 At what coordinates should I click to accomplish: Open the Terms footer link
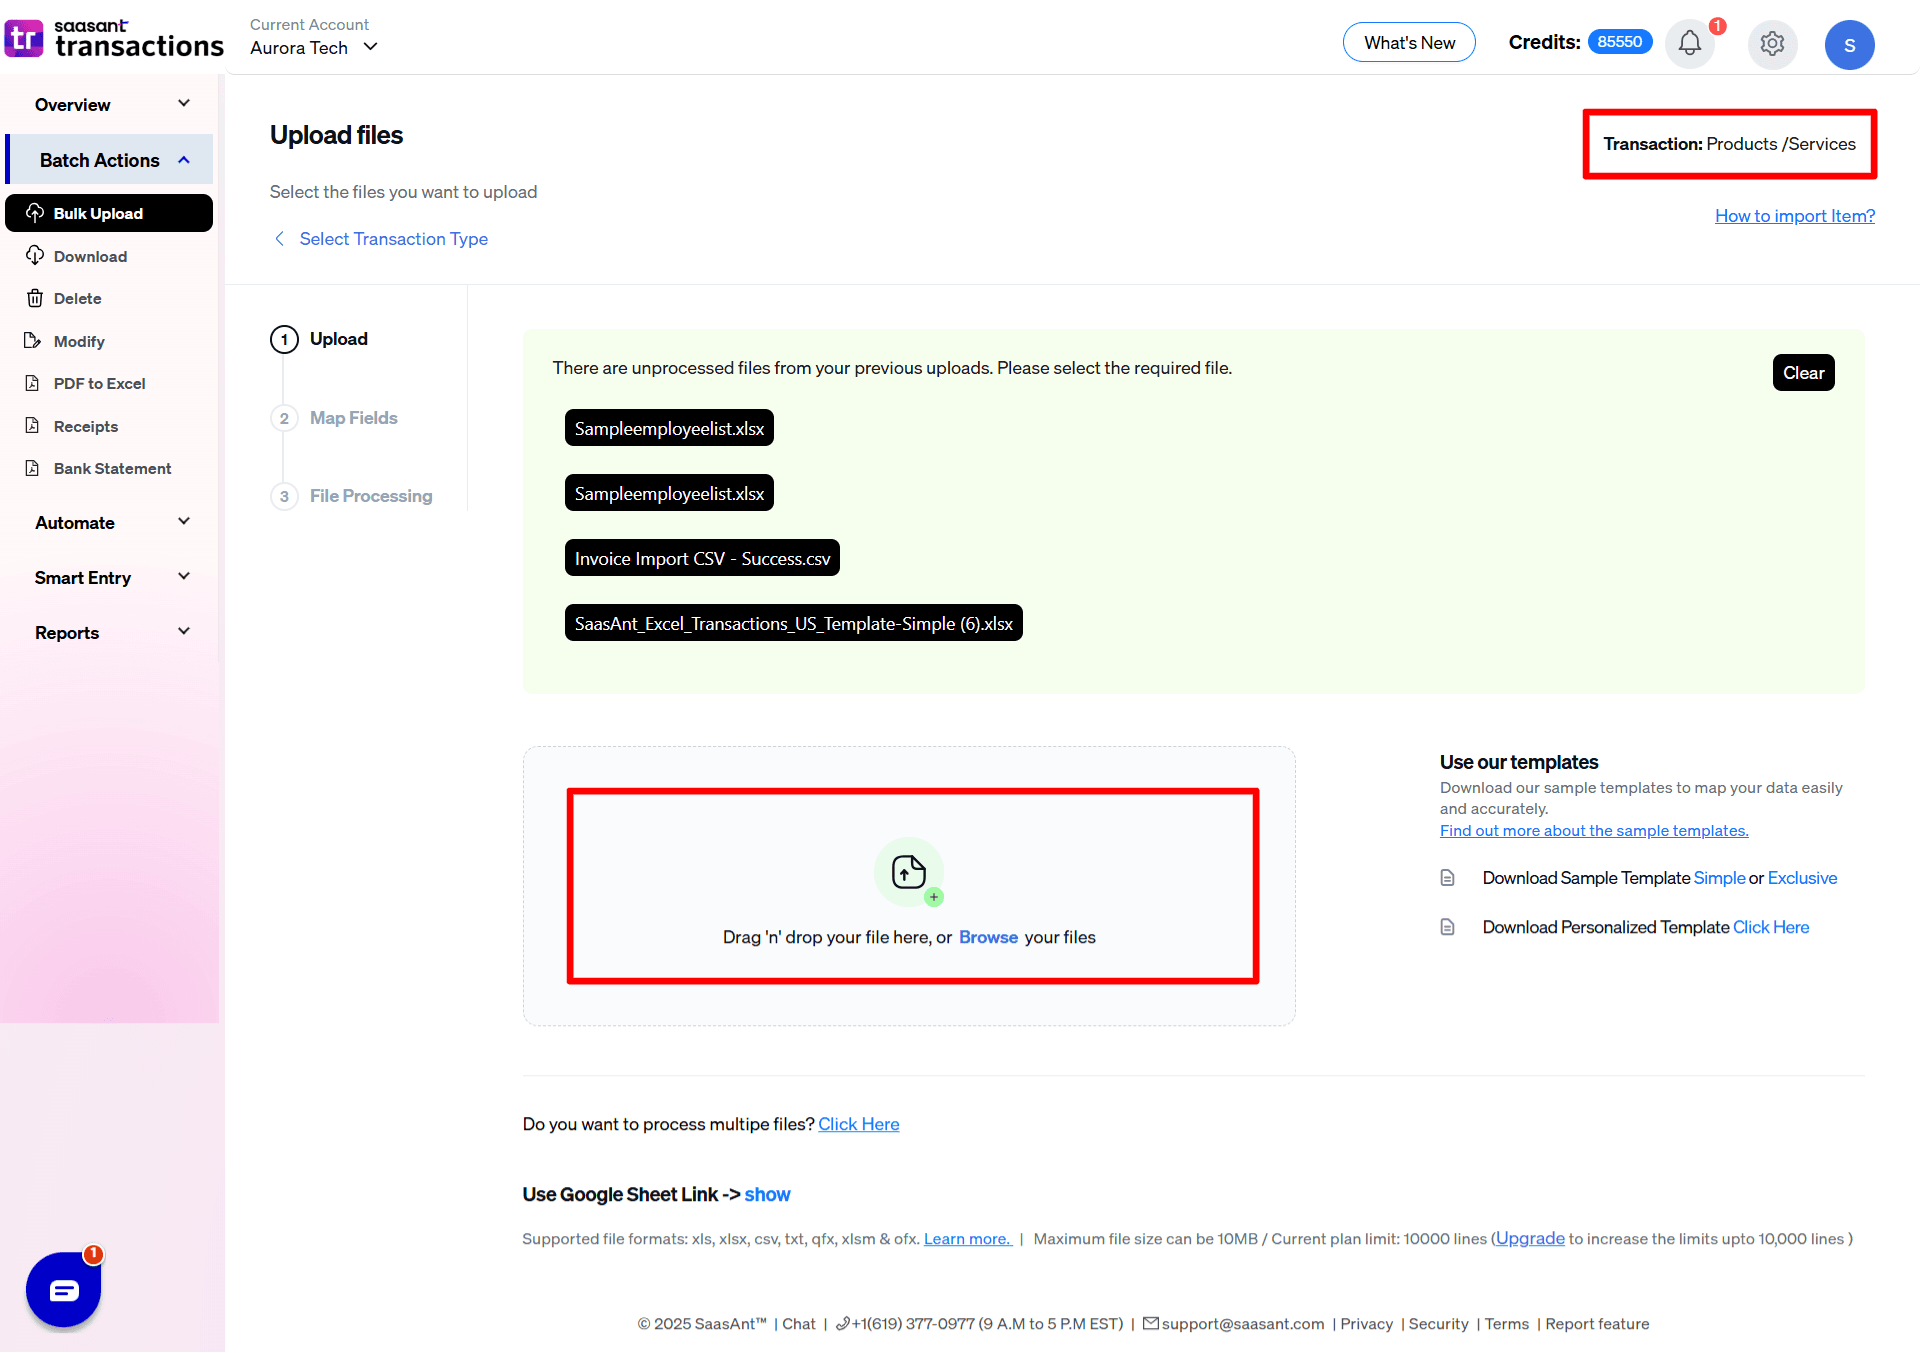(x=1506, y=1323)
